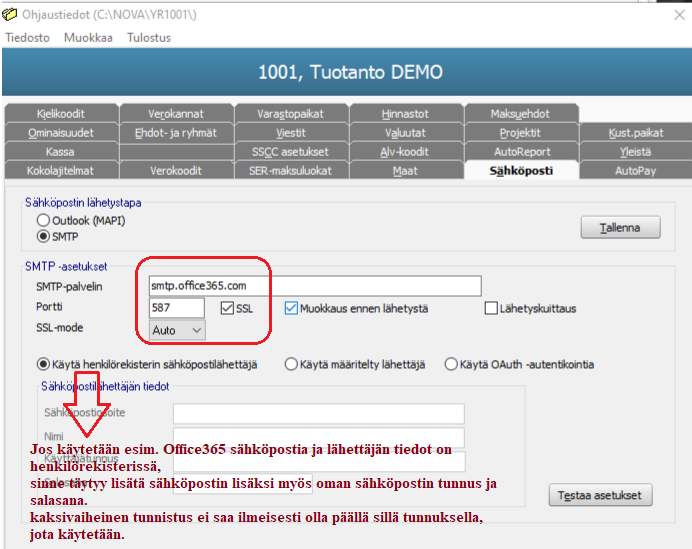Screen dimensions: 692x549
Task: Select the Sähköposti tab
Action: click(x=521, y=171)
